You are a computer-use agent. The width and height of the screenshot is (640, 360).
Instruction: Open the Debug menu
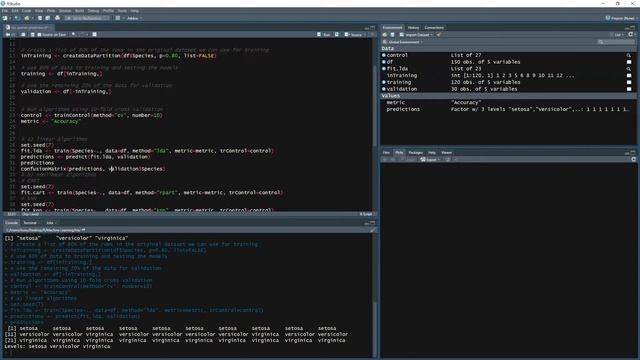[x=93, y=11]
